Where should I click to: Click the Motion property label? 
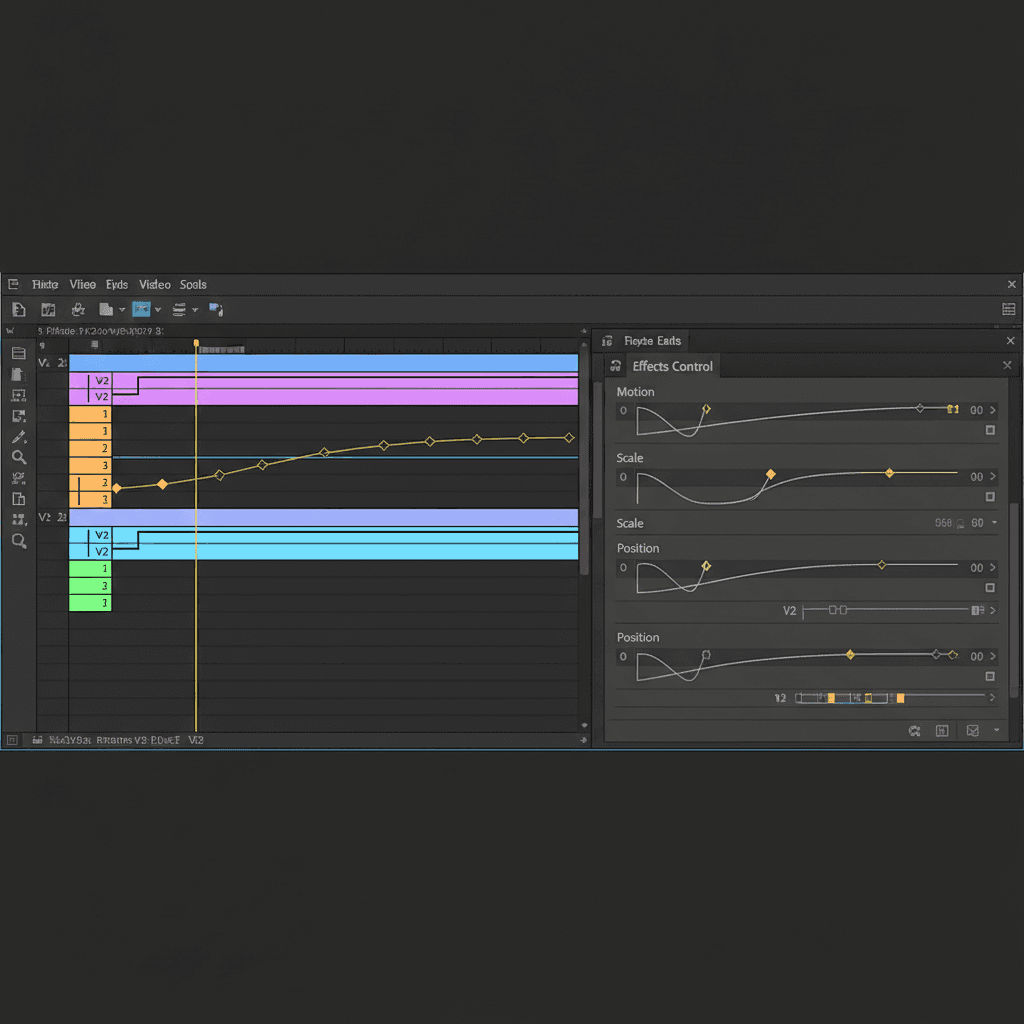(x=635, y=392)
